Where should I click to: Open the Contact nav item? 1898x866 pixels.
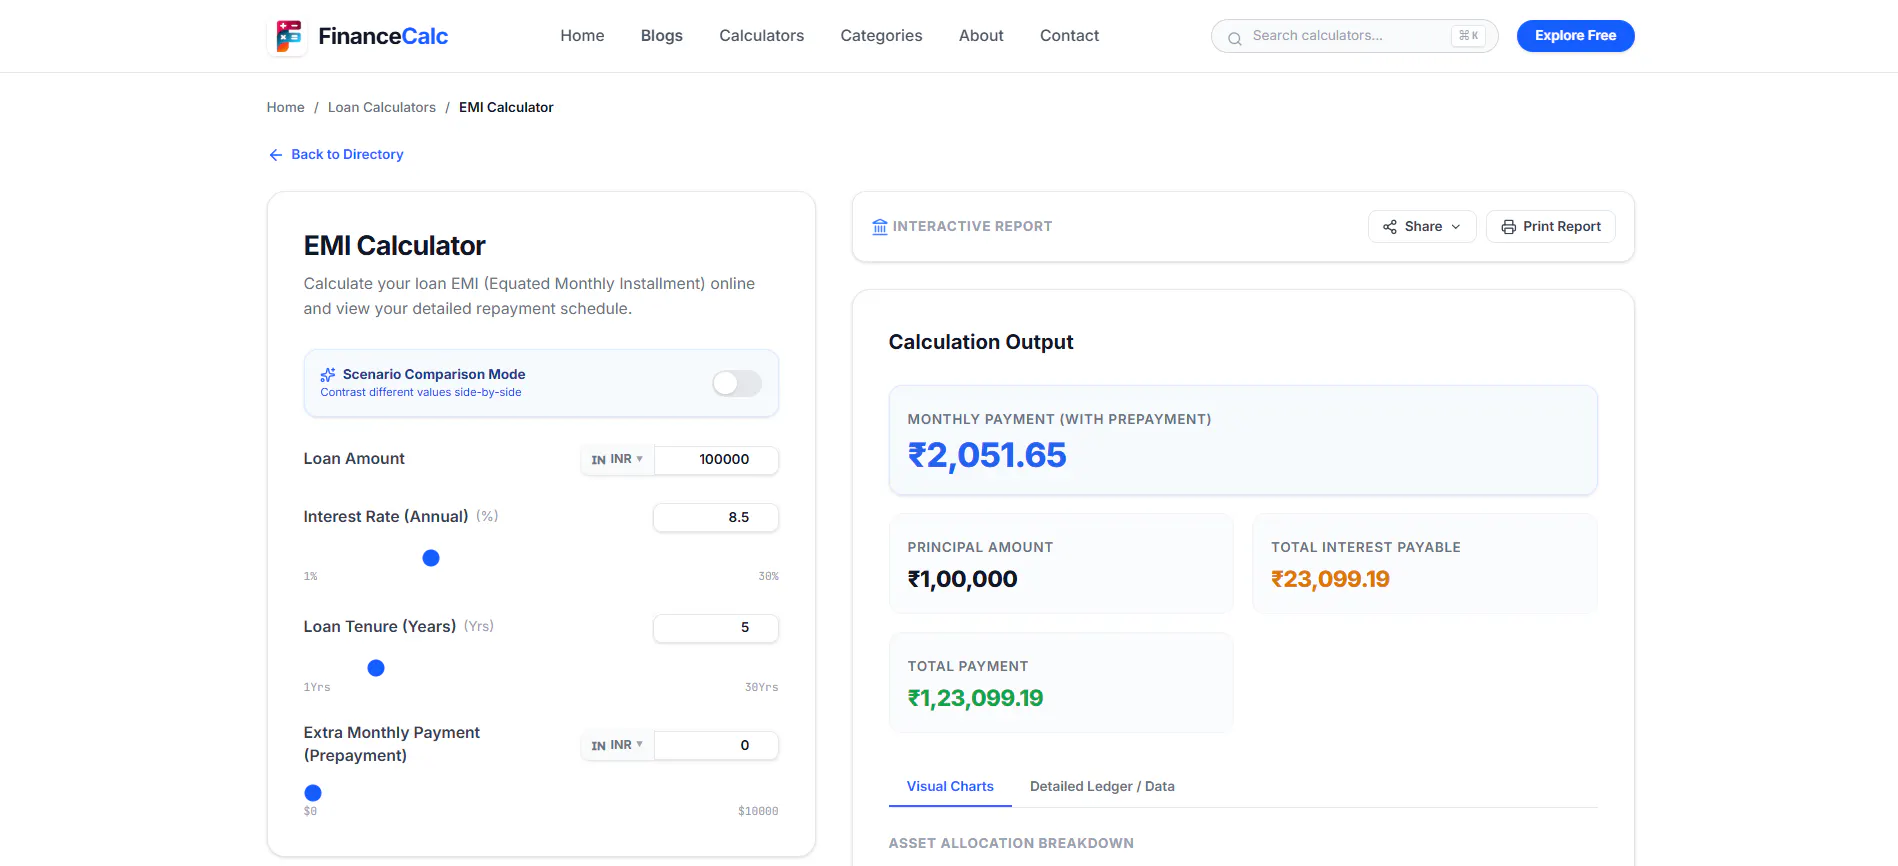coord(1069,36)
